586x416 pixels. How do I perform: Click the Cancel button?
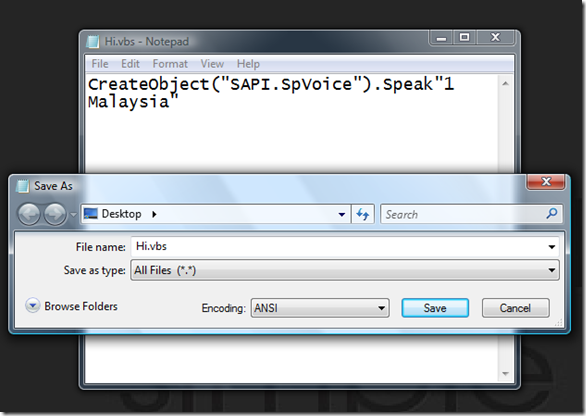tap(515, 308)
